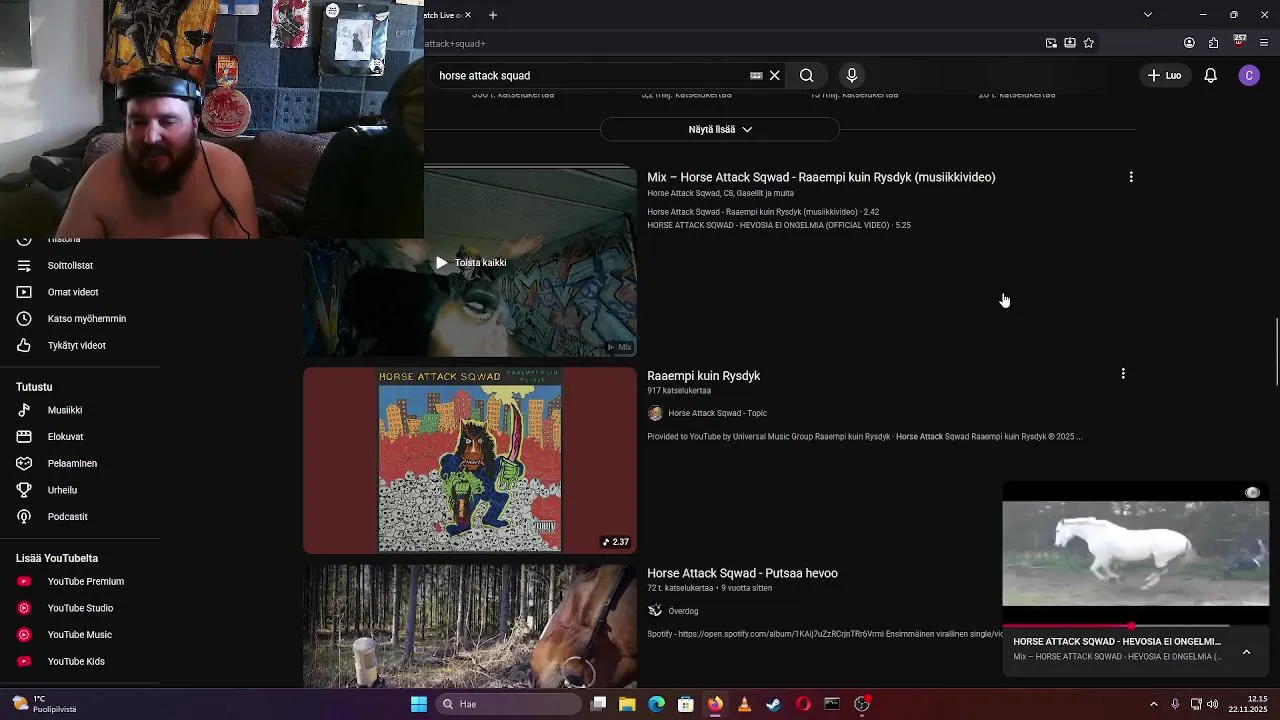Click the page vertical scrollbar

1276,351
